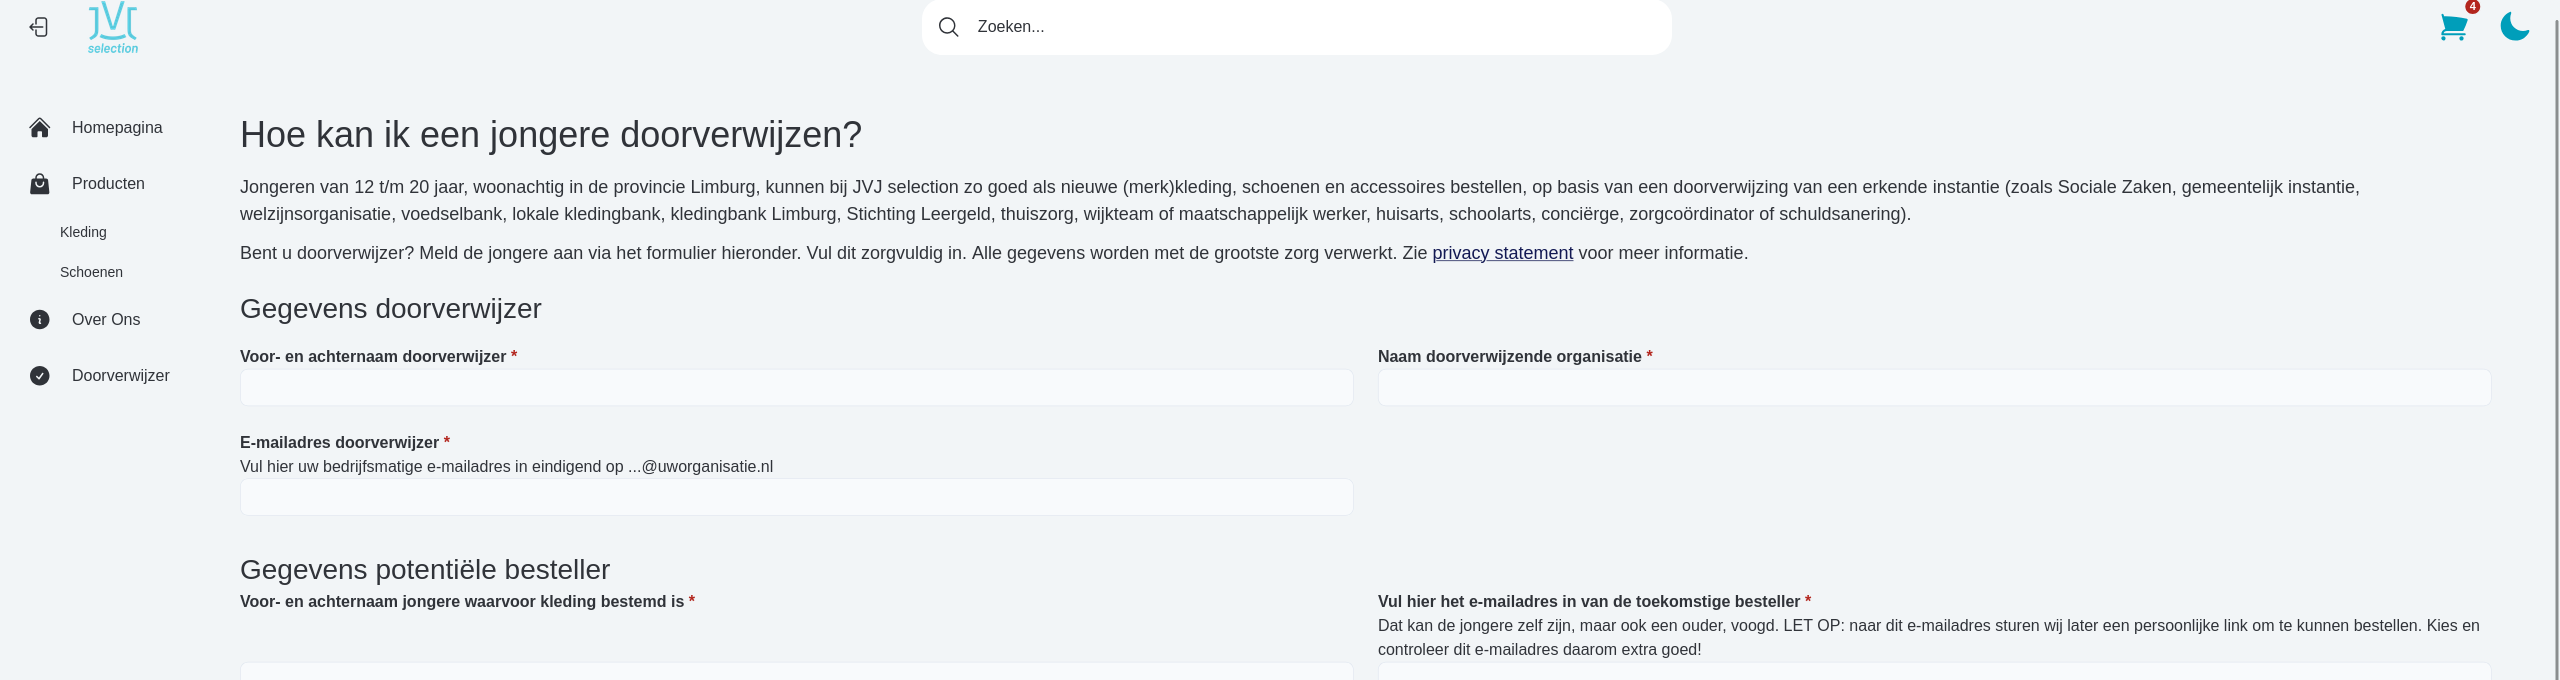Toggle dark mode with the moon icon
Viewport: 2560px width, 680px height.
click(x=2515, y=27)
